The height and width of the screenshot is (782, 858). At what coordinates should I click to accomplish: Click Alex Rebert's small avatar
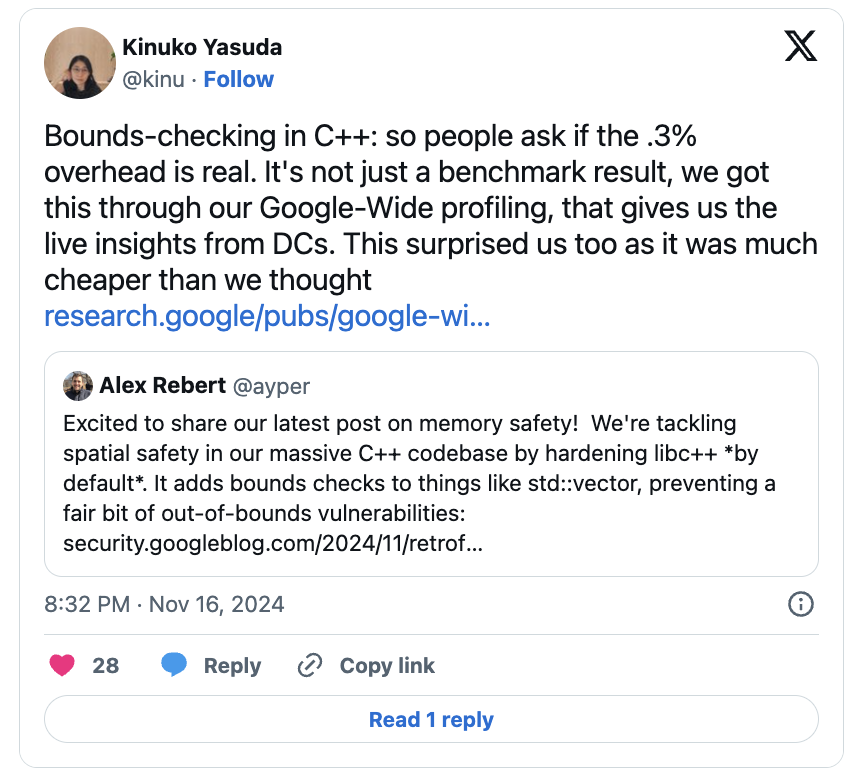point(78,386)
